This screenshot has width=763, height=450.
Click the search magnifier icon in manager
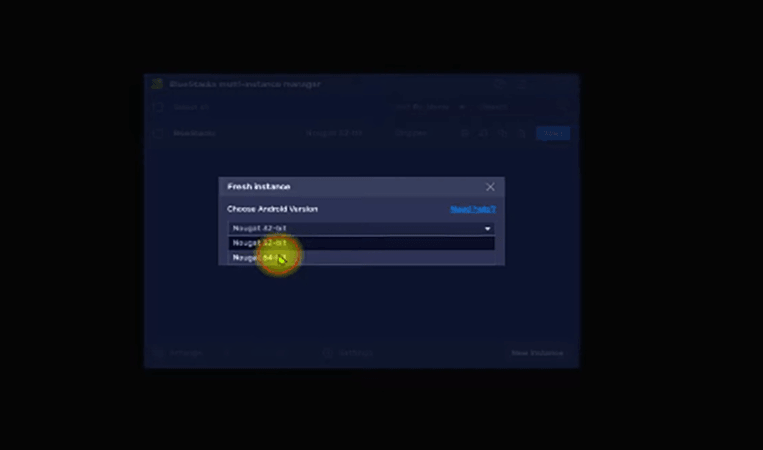[563, 107]
